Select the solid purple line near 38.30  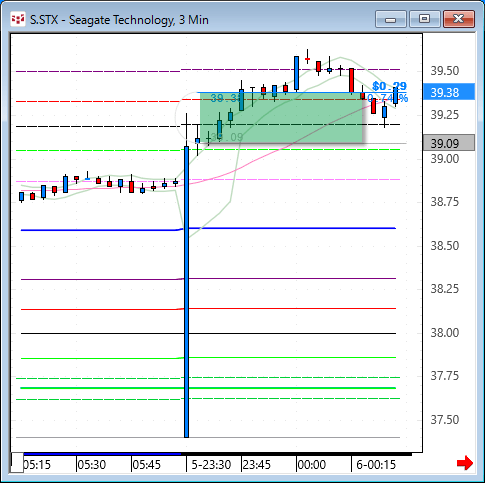208,279
